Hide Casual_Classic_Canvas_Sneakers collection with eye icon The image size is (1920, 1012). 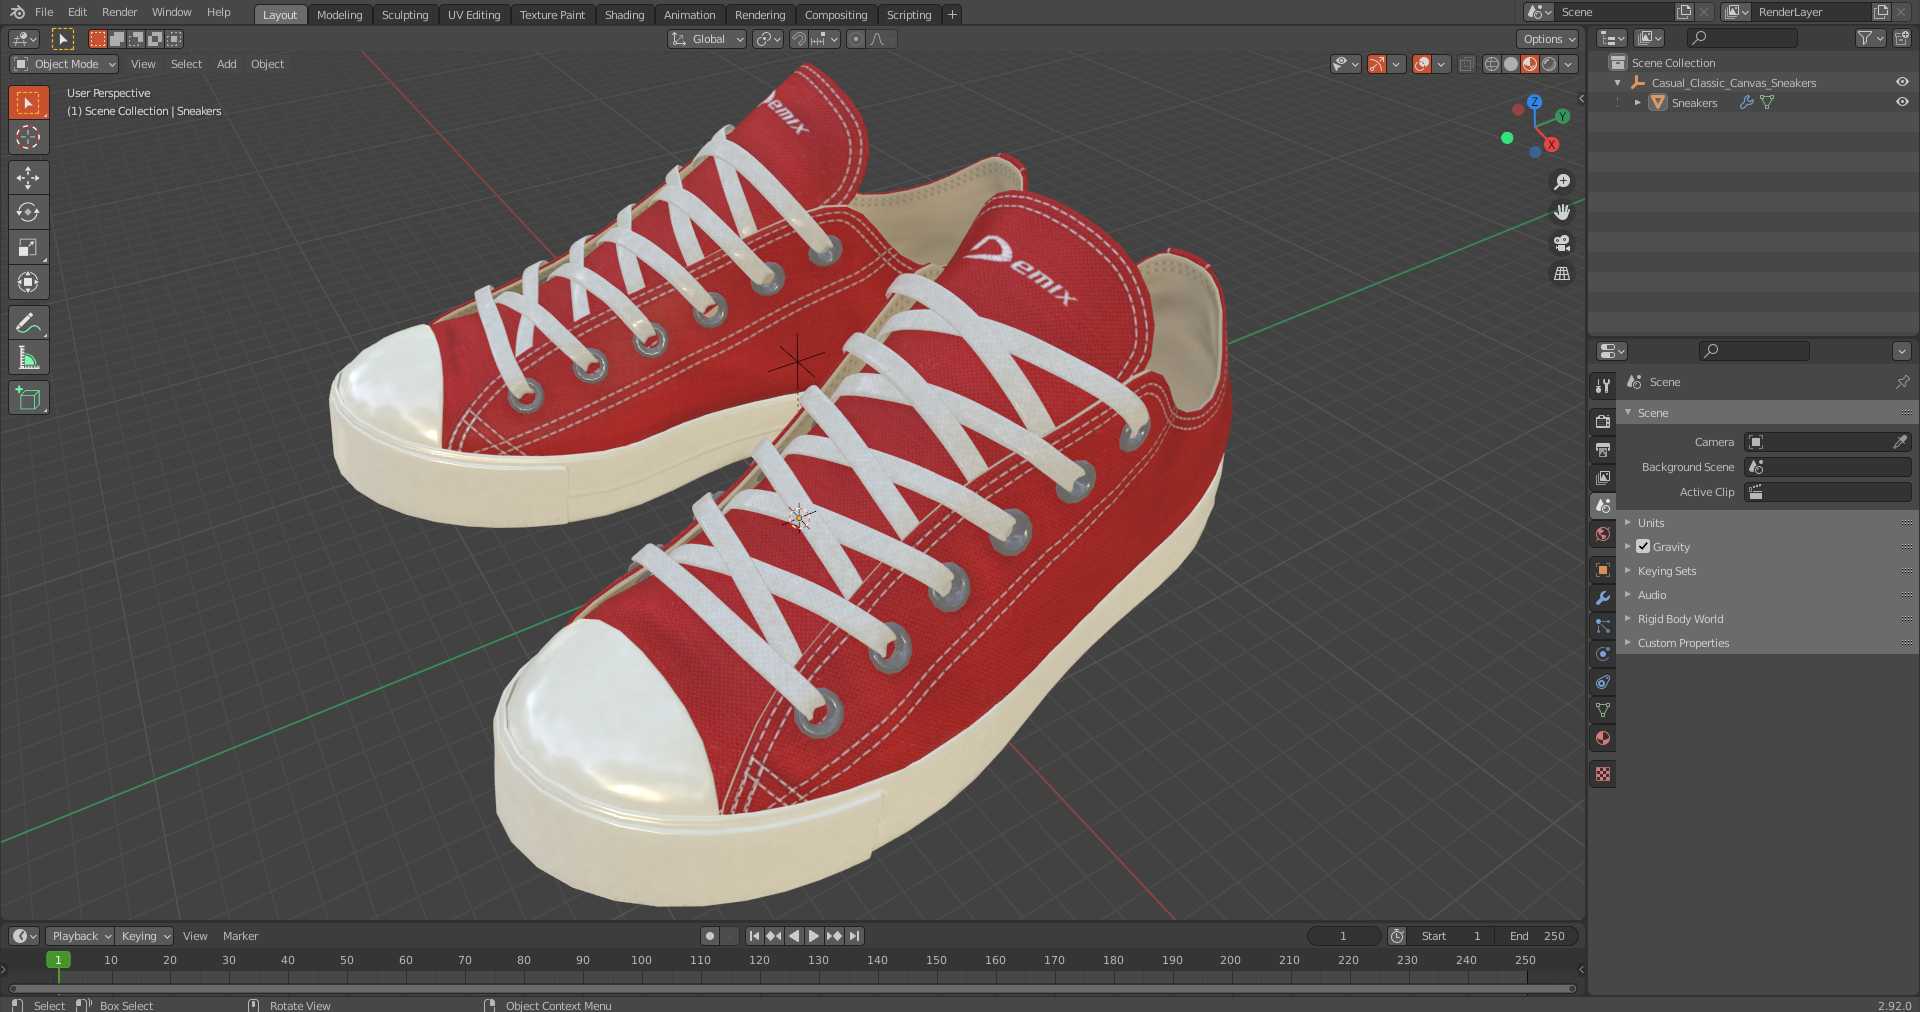(1902, 82)
